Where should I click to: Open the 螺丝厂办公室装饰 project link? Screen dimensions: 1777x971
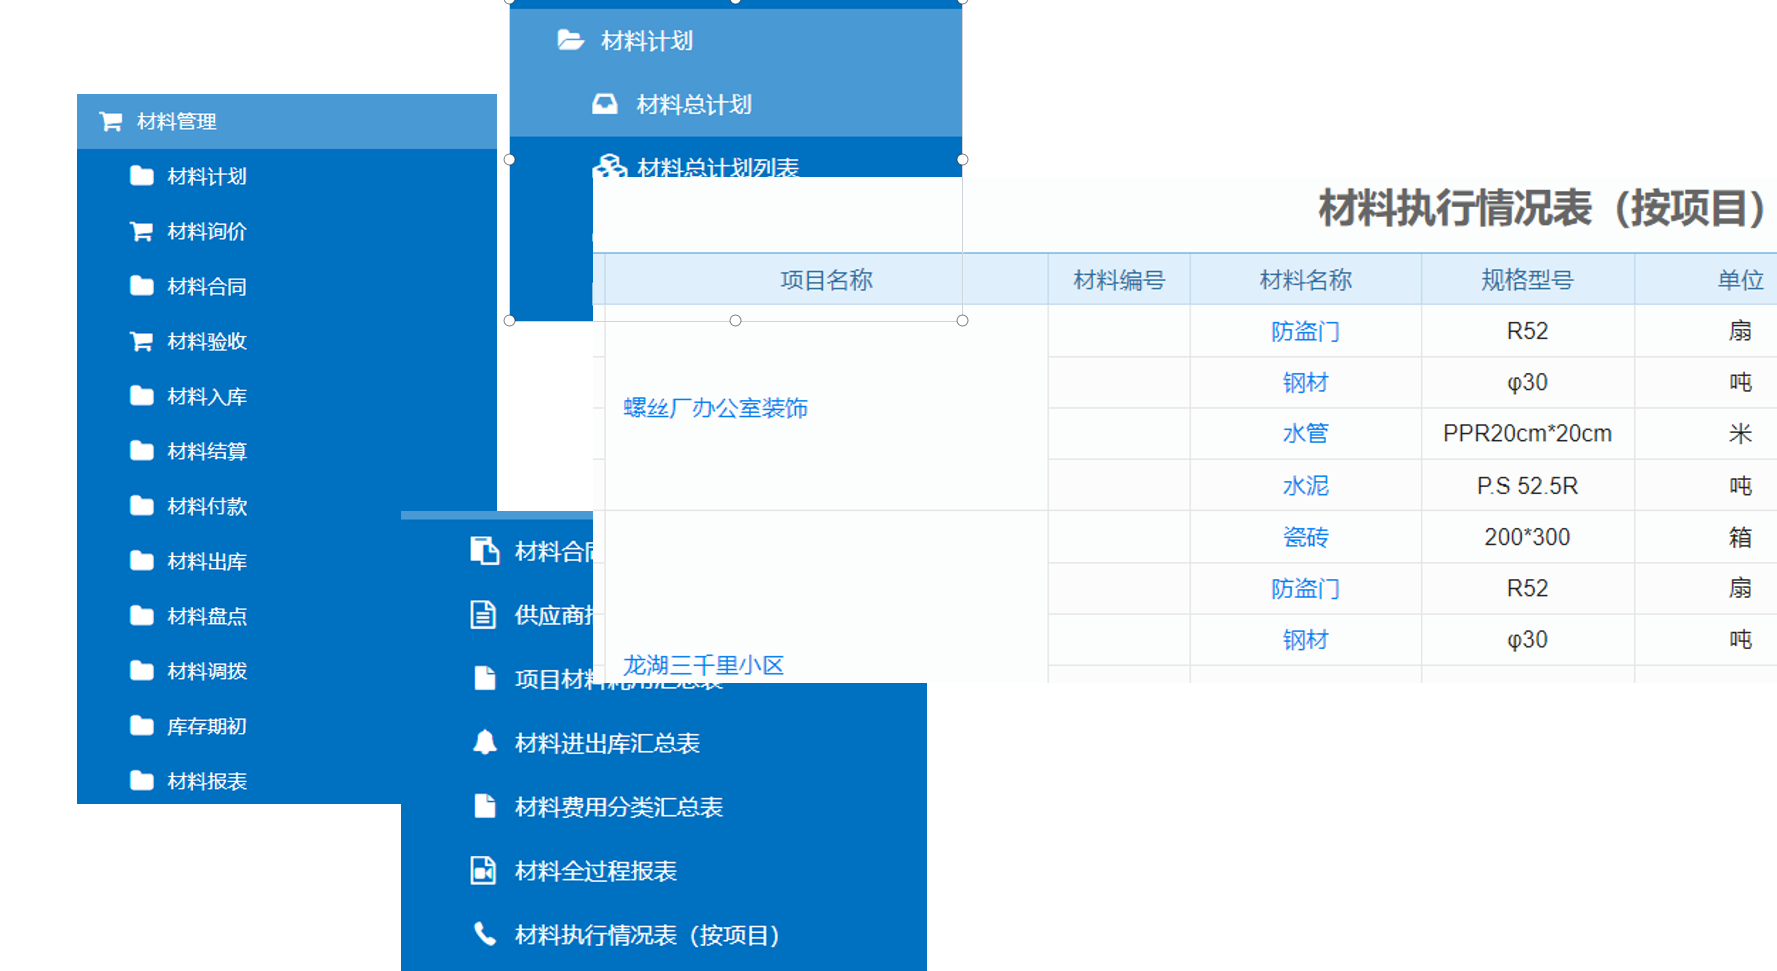[715, 408]
